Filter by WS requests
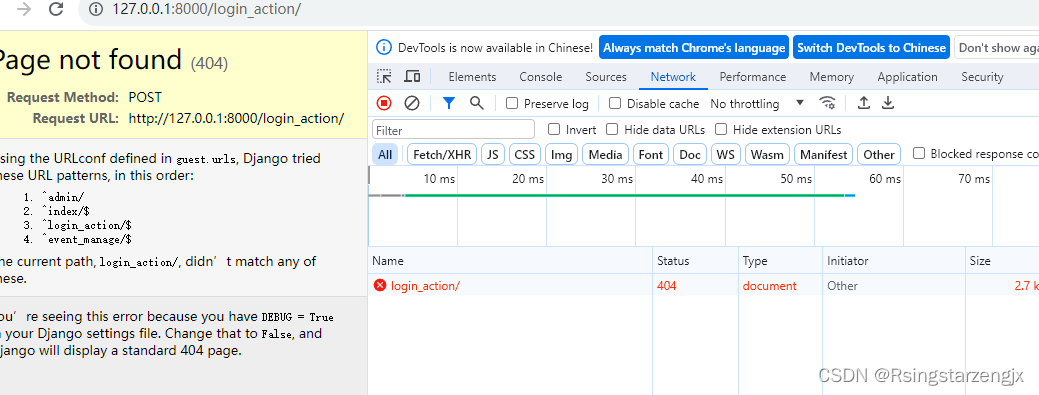1039x395 pixels. point(726,154)
